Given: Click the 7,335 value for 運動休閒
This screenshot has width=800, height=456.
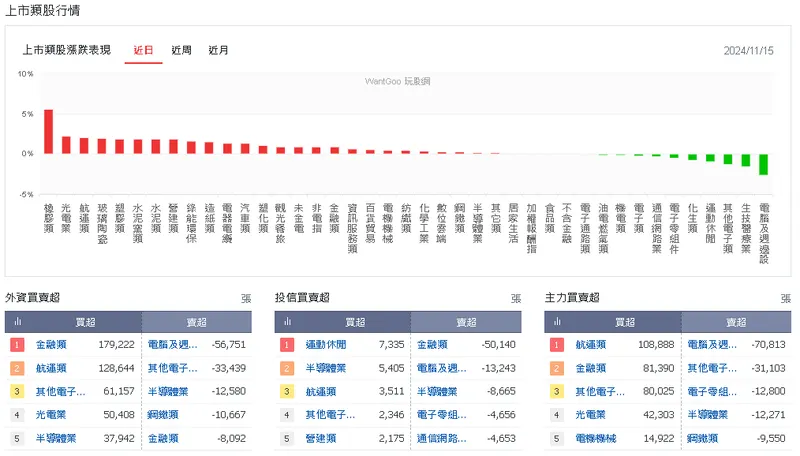Looking at the screenshot, I should (391, 345).
